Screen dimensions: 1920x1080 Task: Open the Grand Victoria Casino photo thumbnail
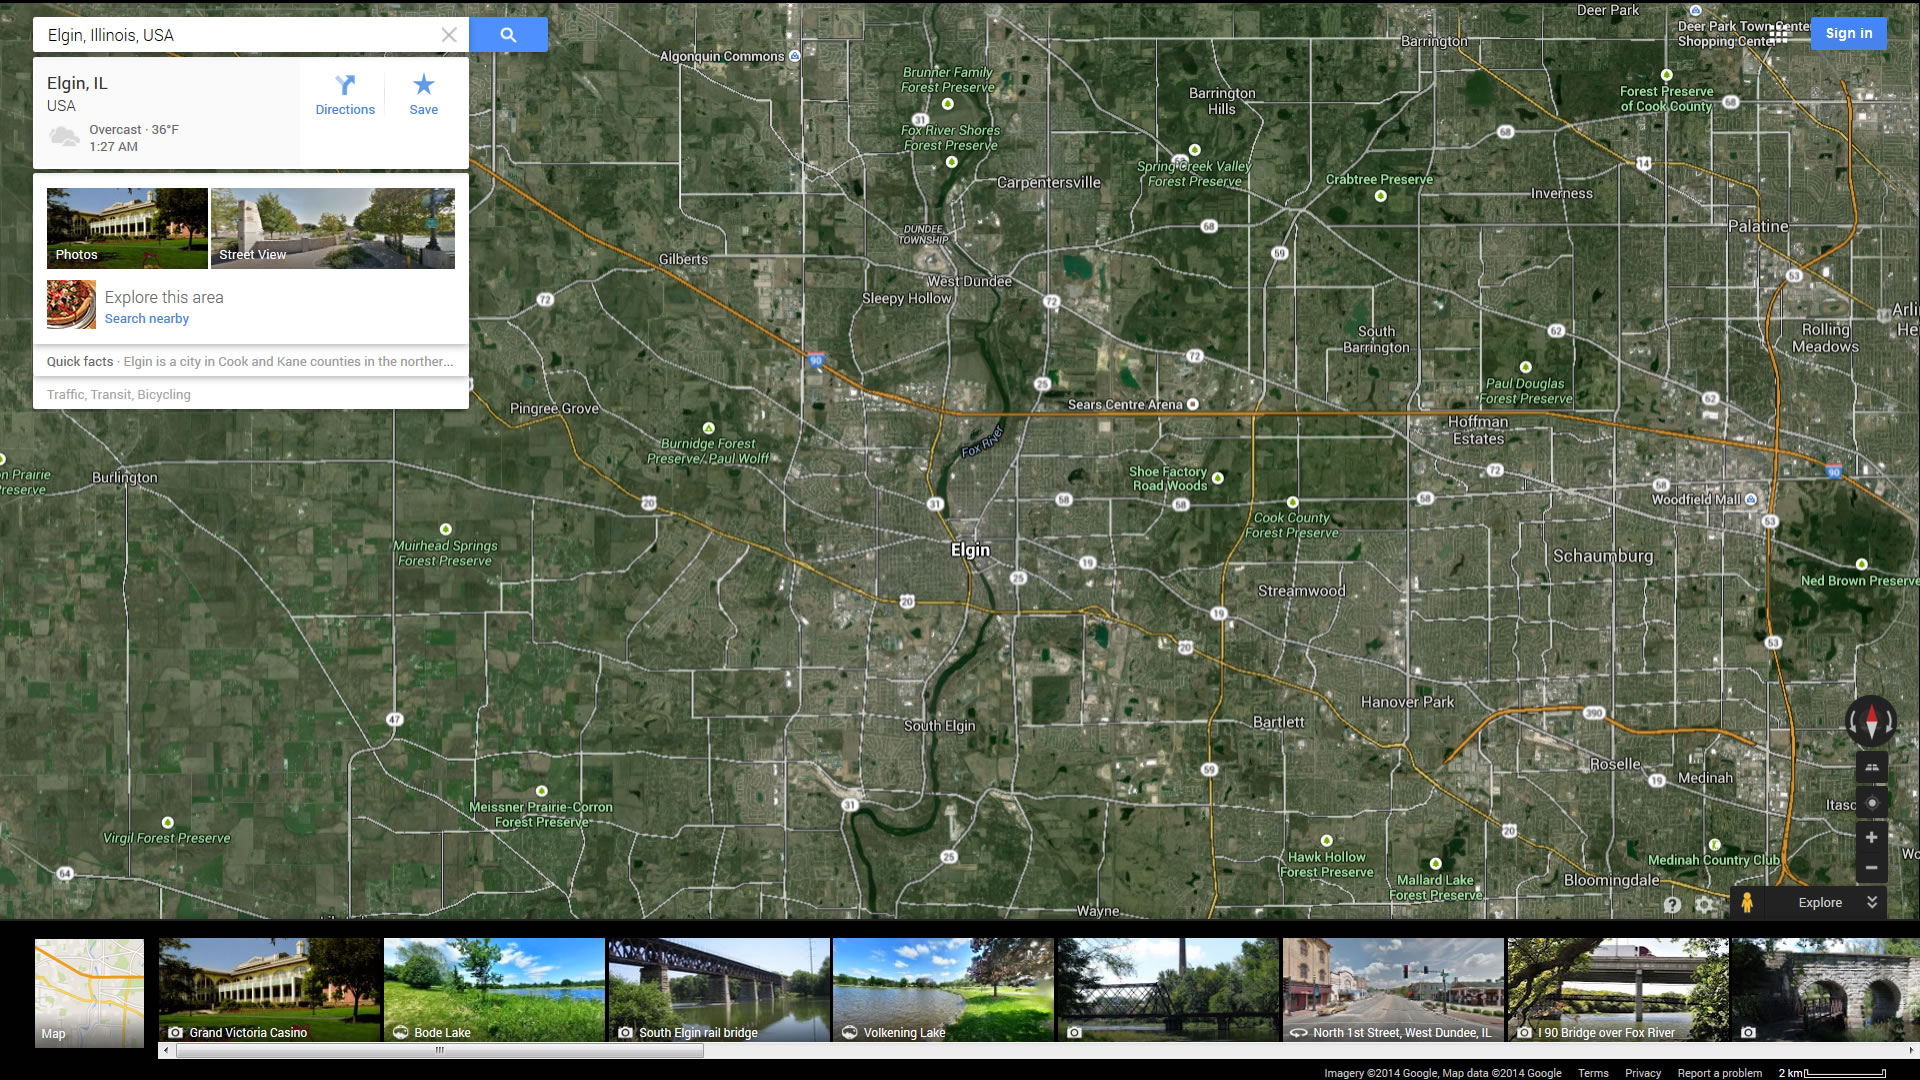point(269,990)
